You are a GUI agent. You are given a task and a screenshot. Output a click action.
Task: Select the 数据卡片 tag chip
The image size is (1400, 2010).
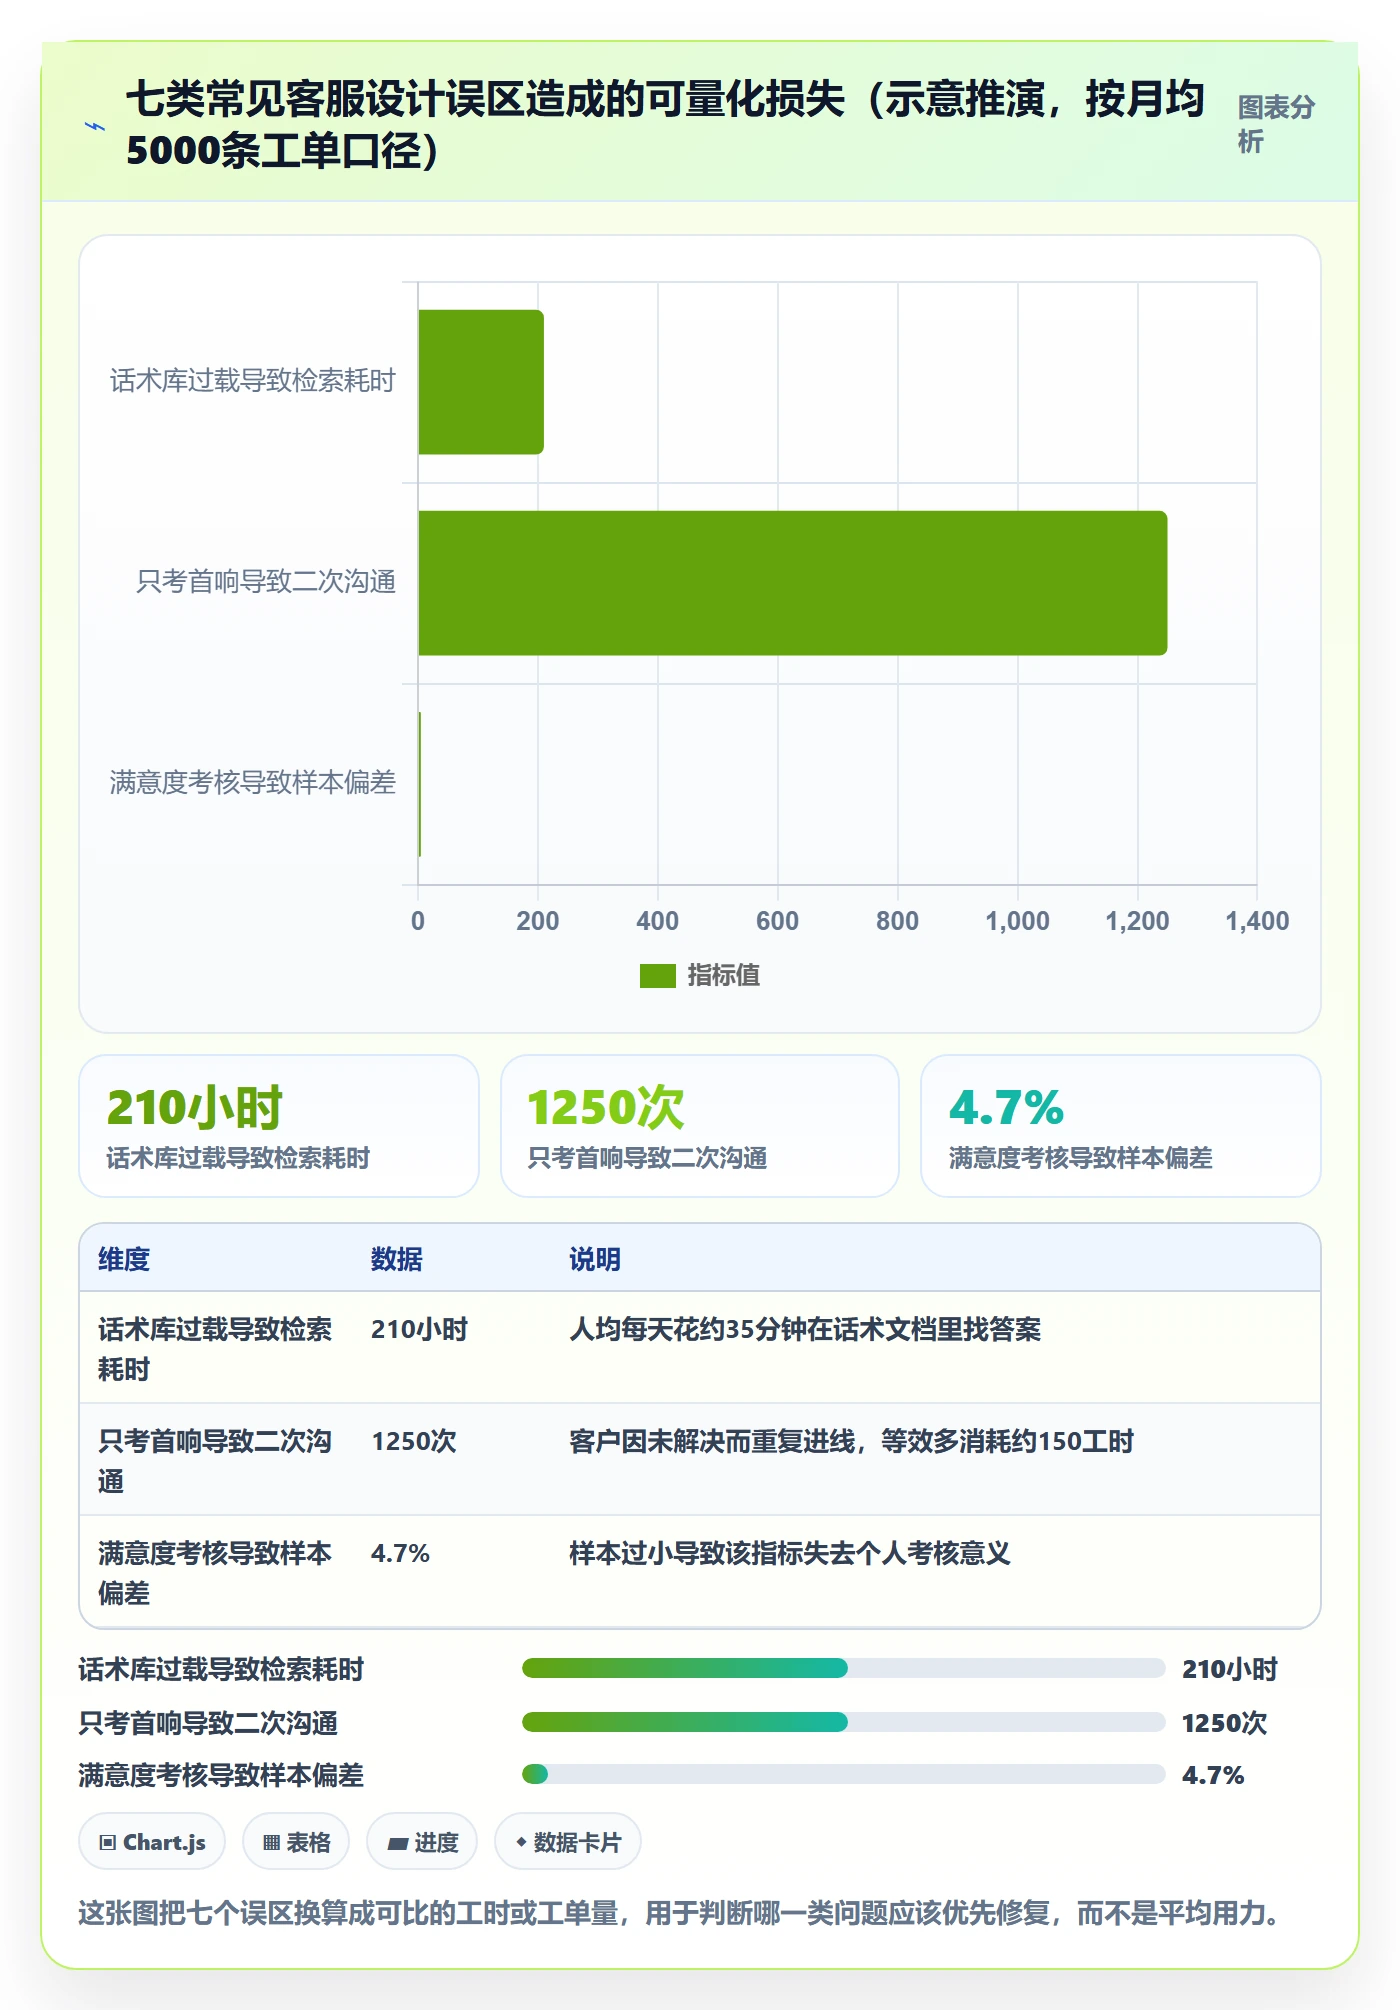coord(568,1842)
